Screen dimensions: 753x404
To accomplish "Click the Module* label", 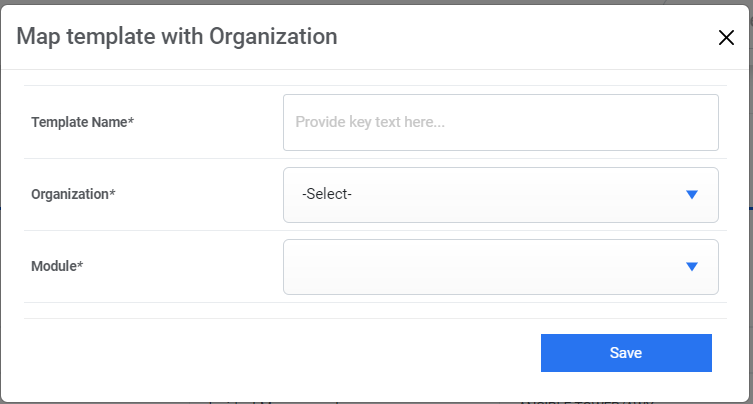I will point(57,266).
